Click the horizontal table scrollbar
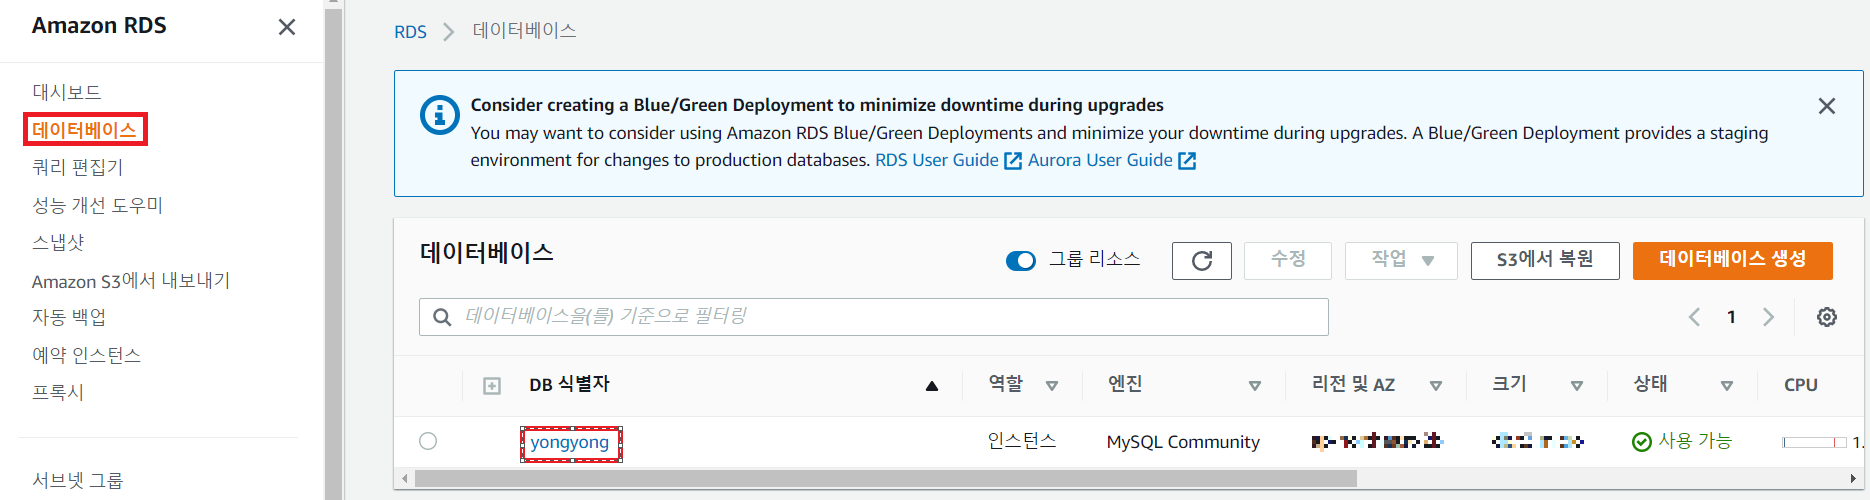Viewport: 1870px width, 500px height. (x=885, y=479)
